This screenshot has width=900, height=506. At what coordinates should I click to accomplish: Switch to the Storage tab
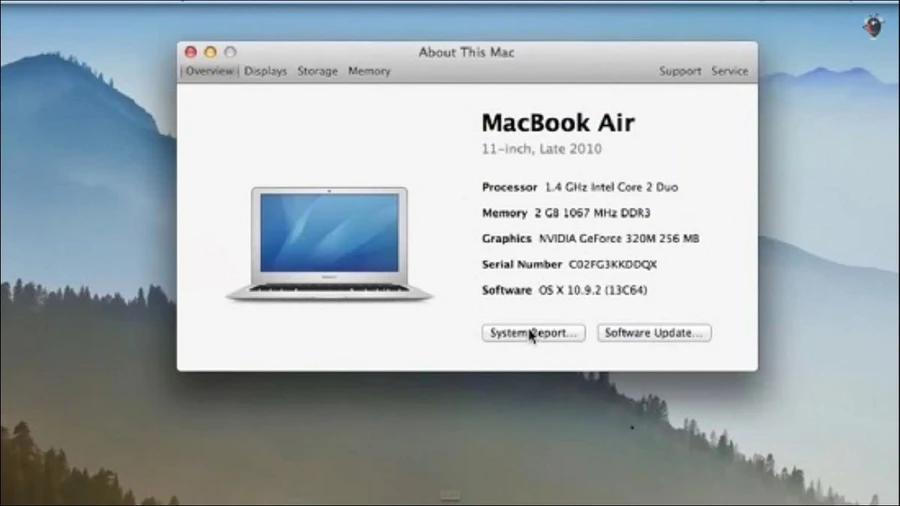317,71
